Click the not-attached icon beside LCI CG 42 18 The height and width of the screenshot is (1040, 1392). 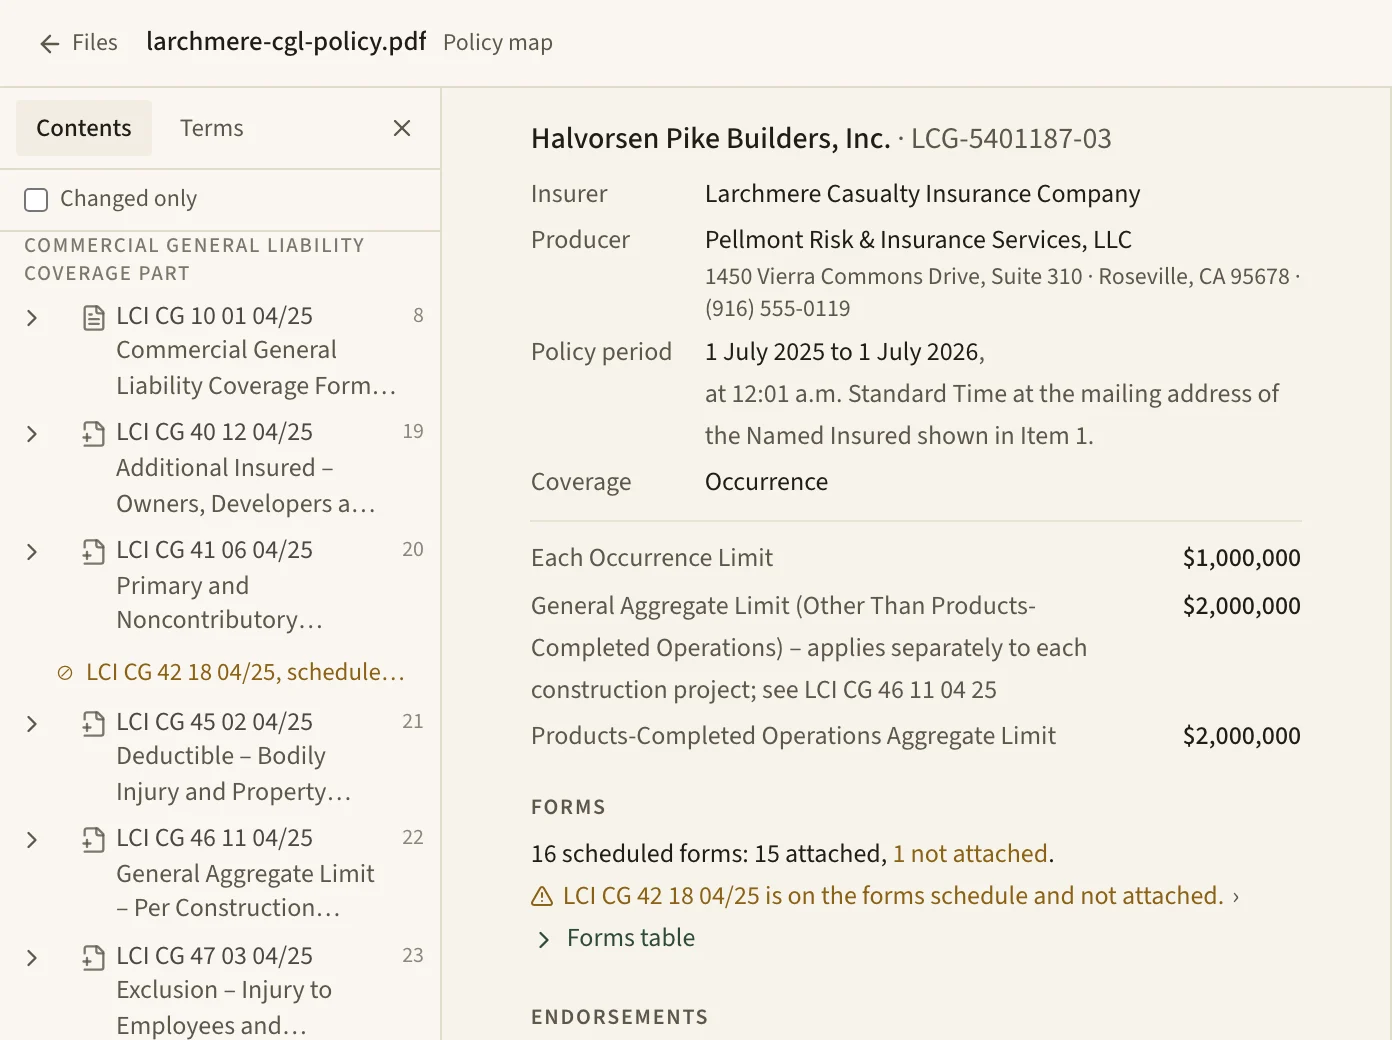pos(65,673)
